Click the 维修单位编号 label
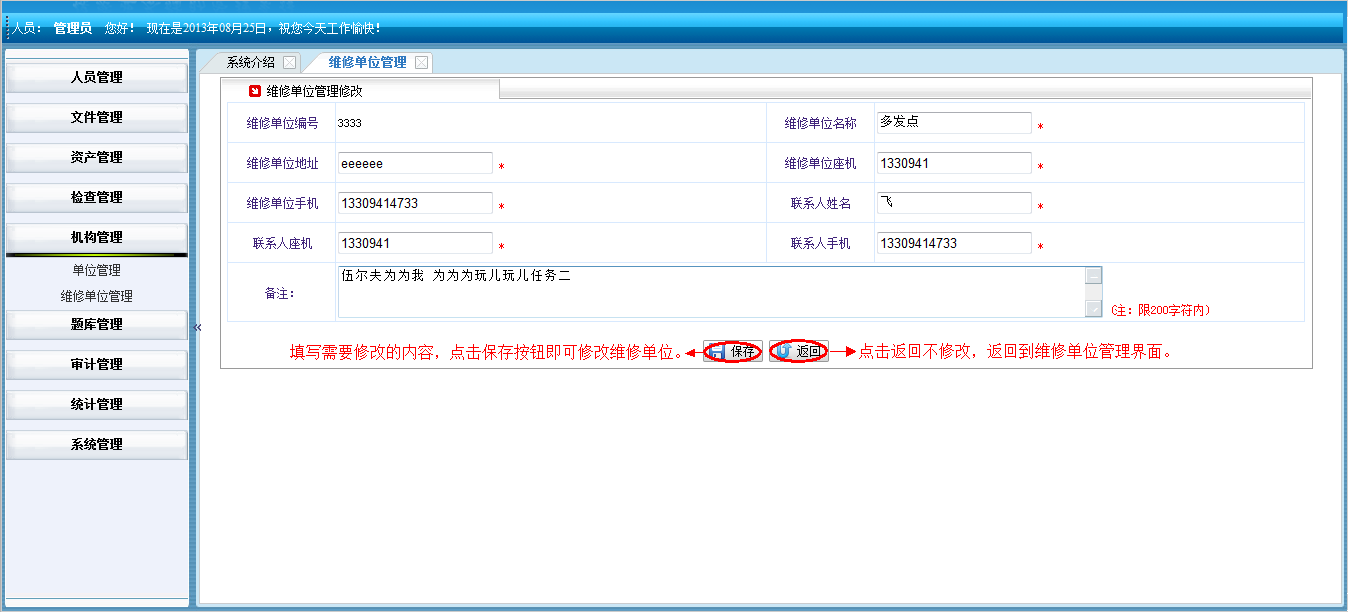Image resolution: width=1348 pixels, height=612 pixels. pos(282,123)
